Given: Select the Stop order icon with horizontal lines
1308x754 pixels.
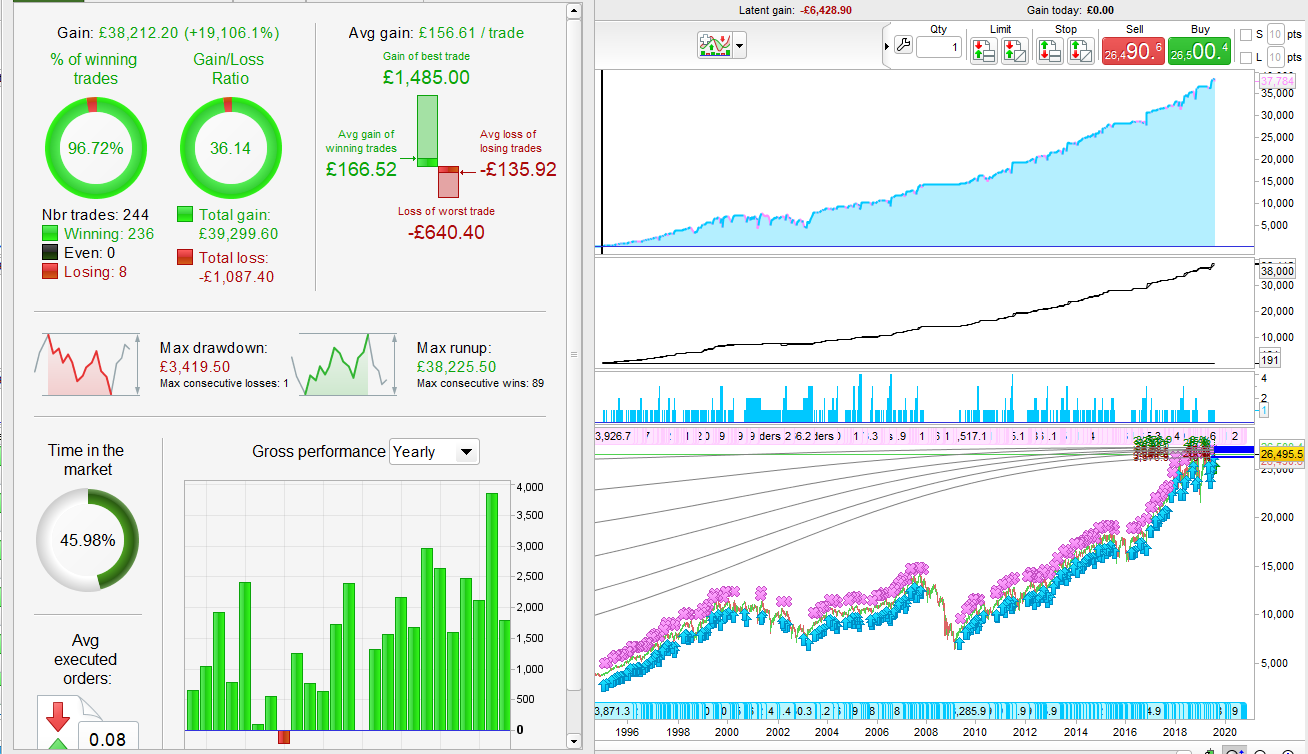Looking at the screenshot, I should (1049, 51).
